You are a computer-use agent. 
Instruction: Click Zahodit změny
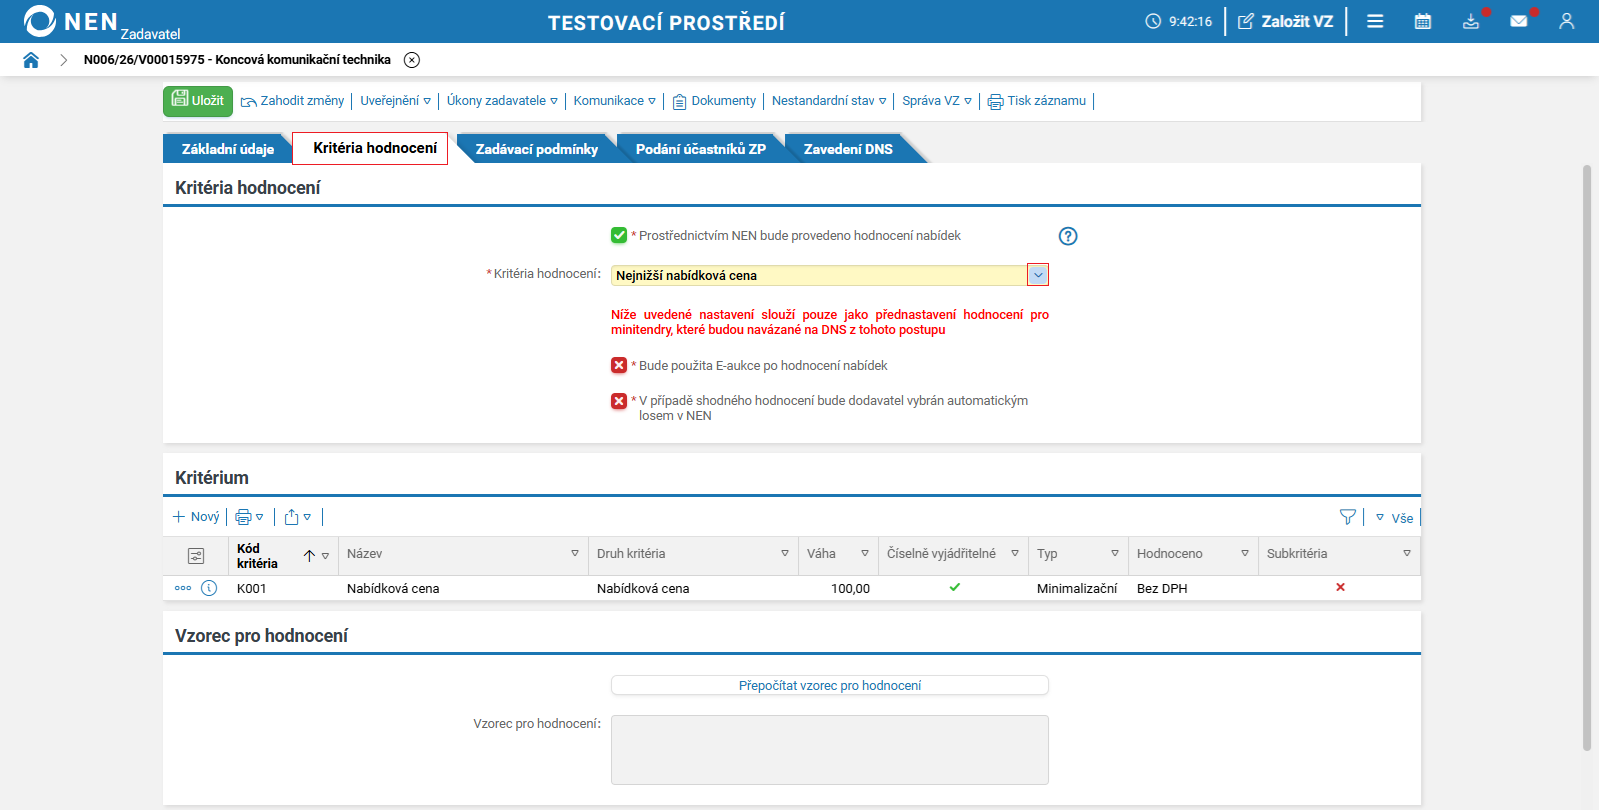click(293, 101)
